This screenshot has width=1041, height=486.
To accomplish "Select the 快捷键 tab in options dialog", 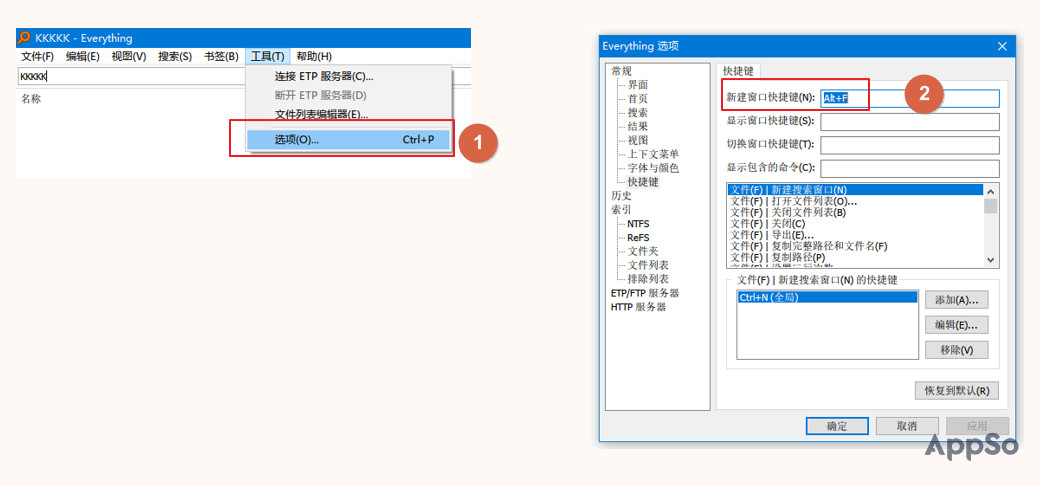I will click(738, 71).
